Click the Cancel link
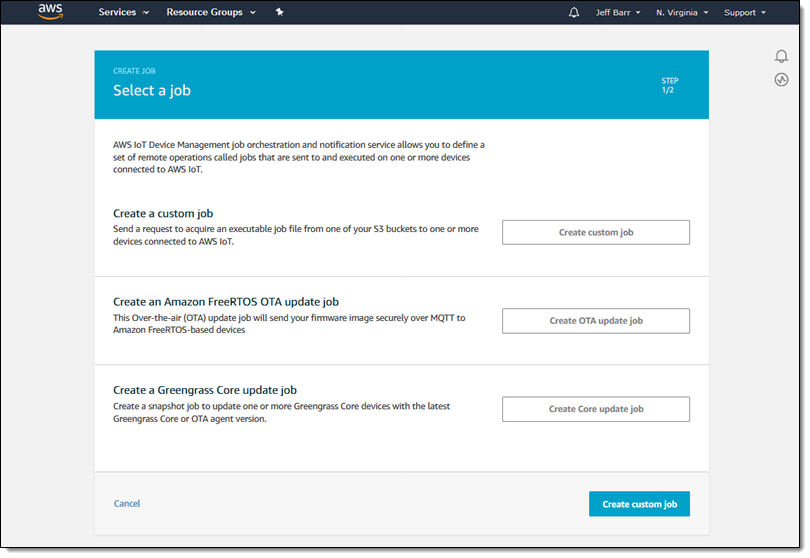This screenshot has height=558, width=810. click(x=127, y=504)
